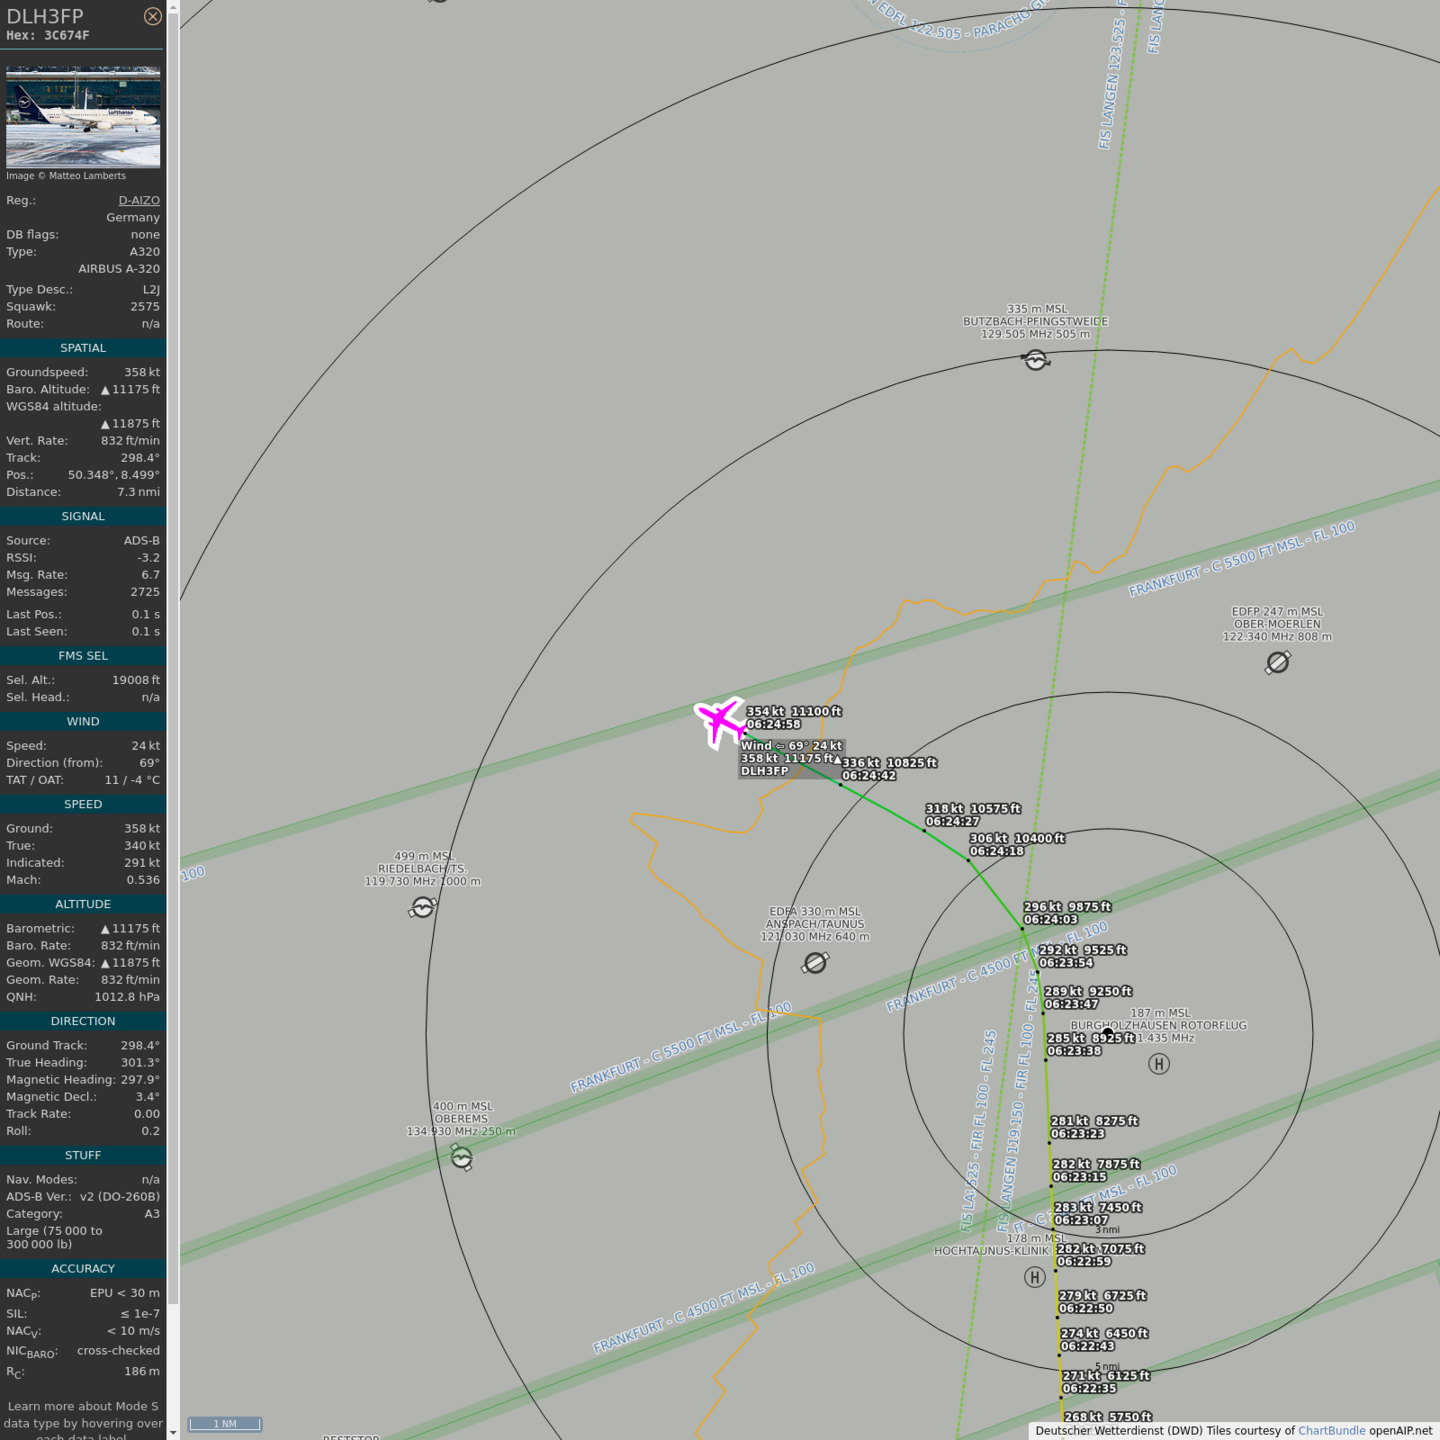Click the Anspach/Taunus EDFA airfield symbol
The image size is (1440, 1440).
[815, 963]
